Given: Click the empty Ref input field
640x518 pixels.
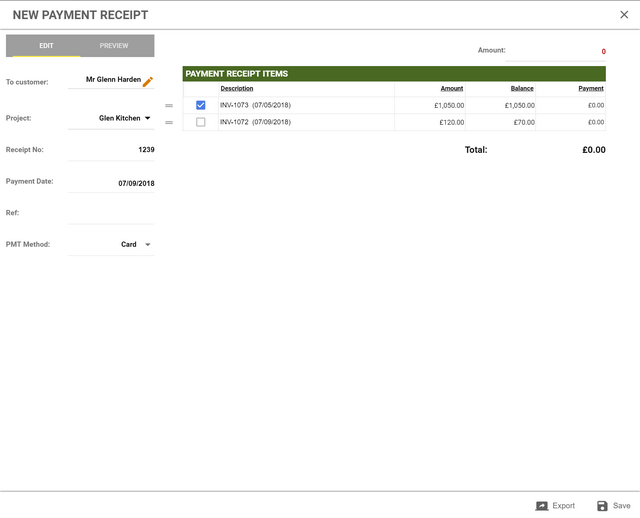Looking at the screenshot, I should click(111, 213).
